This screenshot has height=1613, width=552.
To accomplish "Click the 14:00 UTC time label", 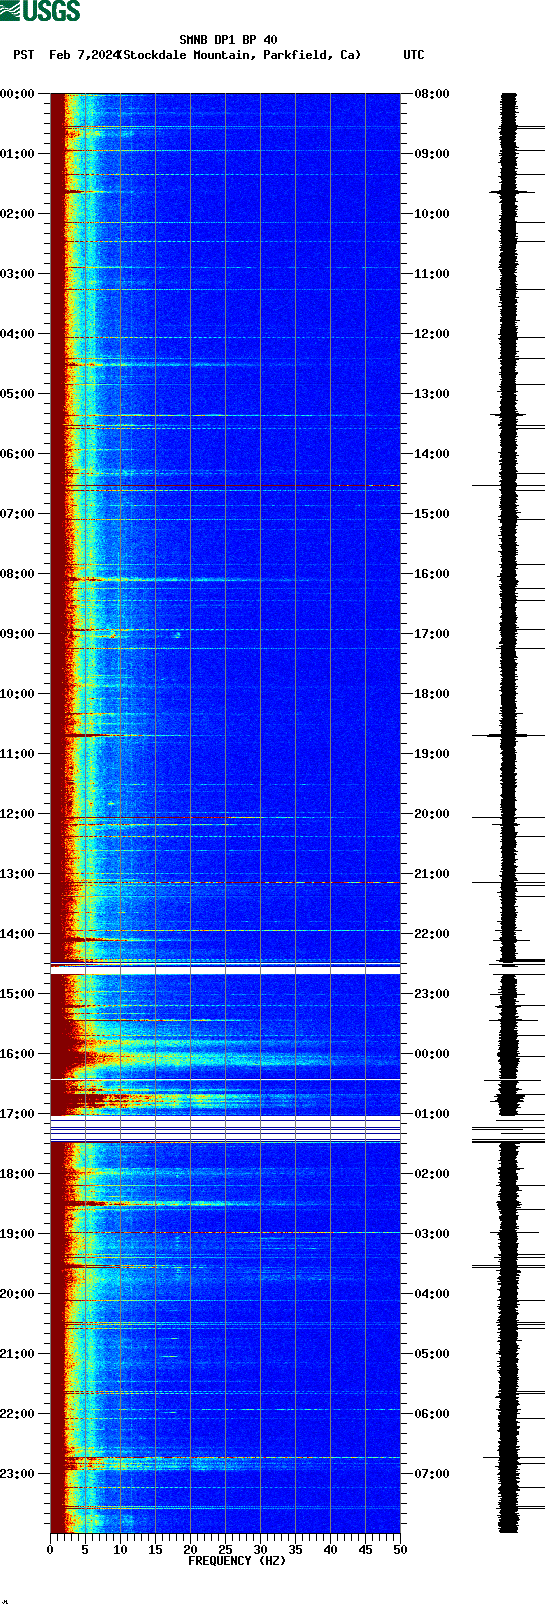I will pos(432,454).
